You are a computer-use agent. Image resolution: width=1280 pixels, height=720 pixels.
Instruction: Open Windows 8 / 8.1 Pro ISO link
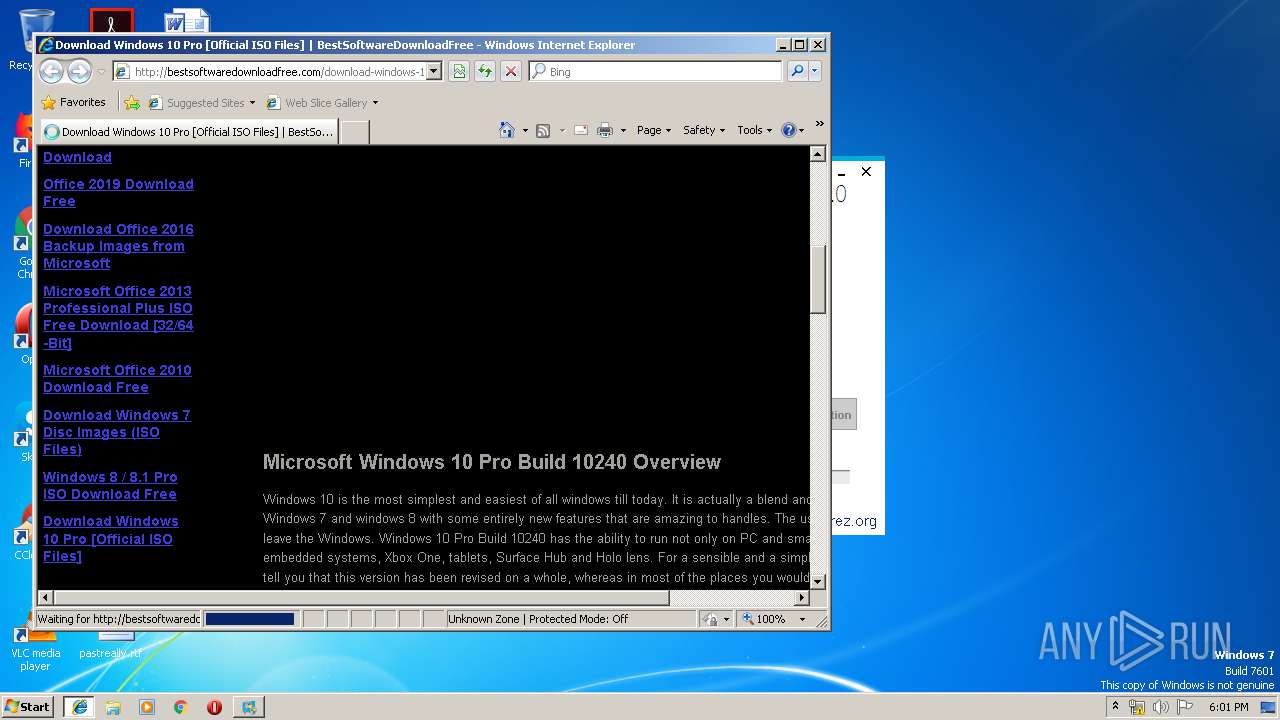coord(110,485)
